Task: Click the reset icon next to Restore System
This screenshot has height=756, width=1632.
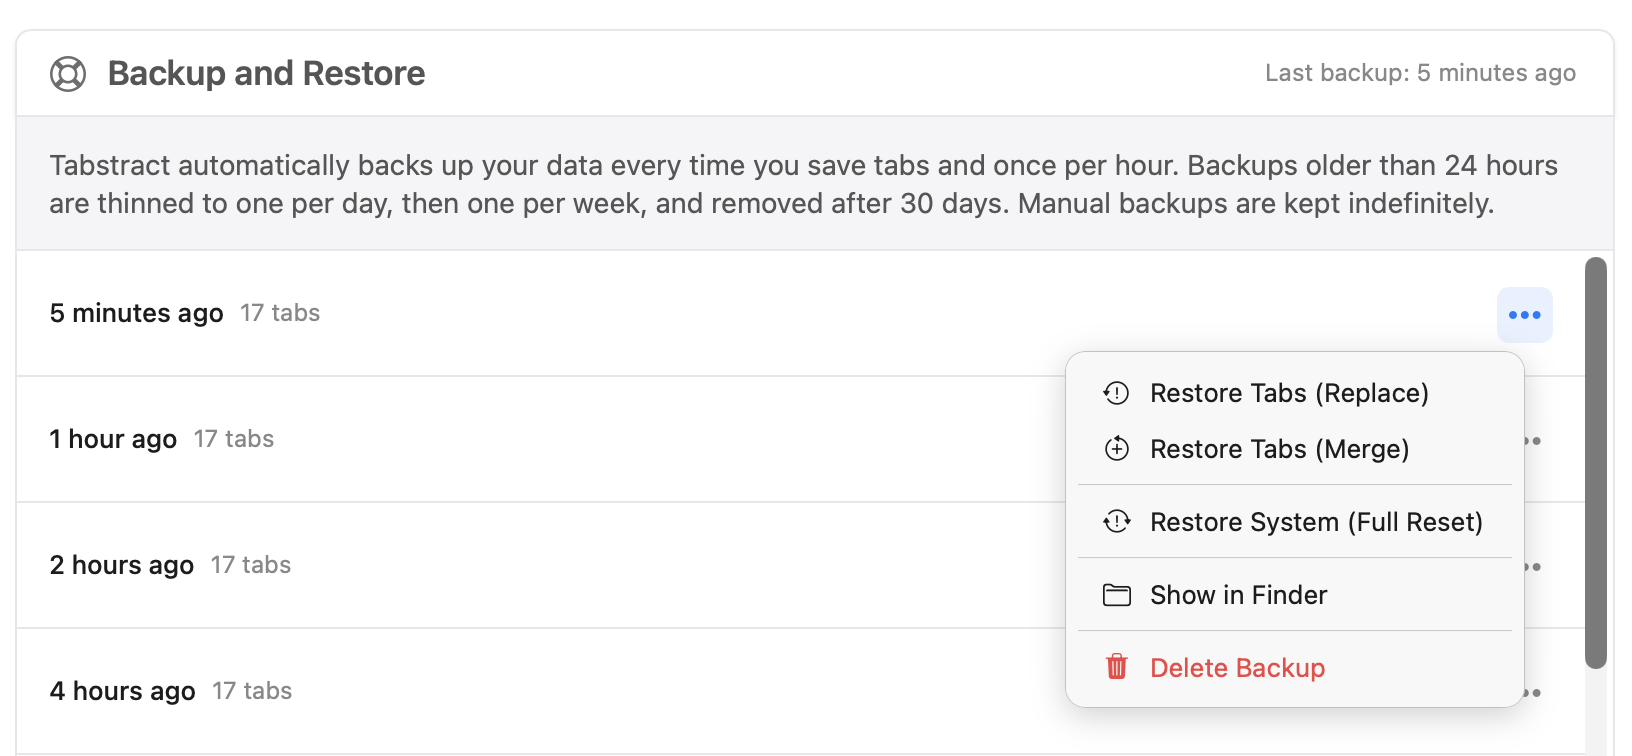Action: [1116, 521]
